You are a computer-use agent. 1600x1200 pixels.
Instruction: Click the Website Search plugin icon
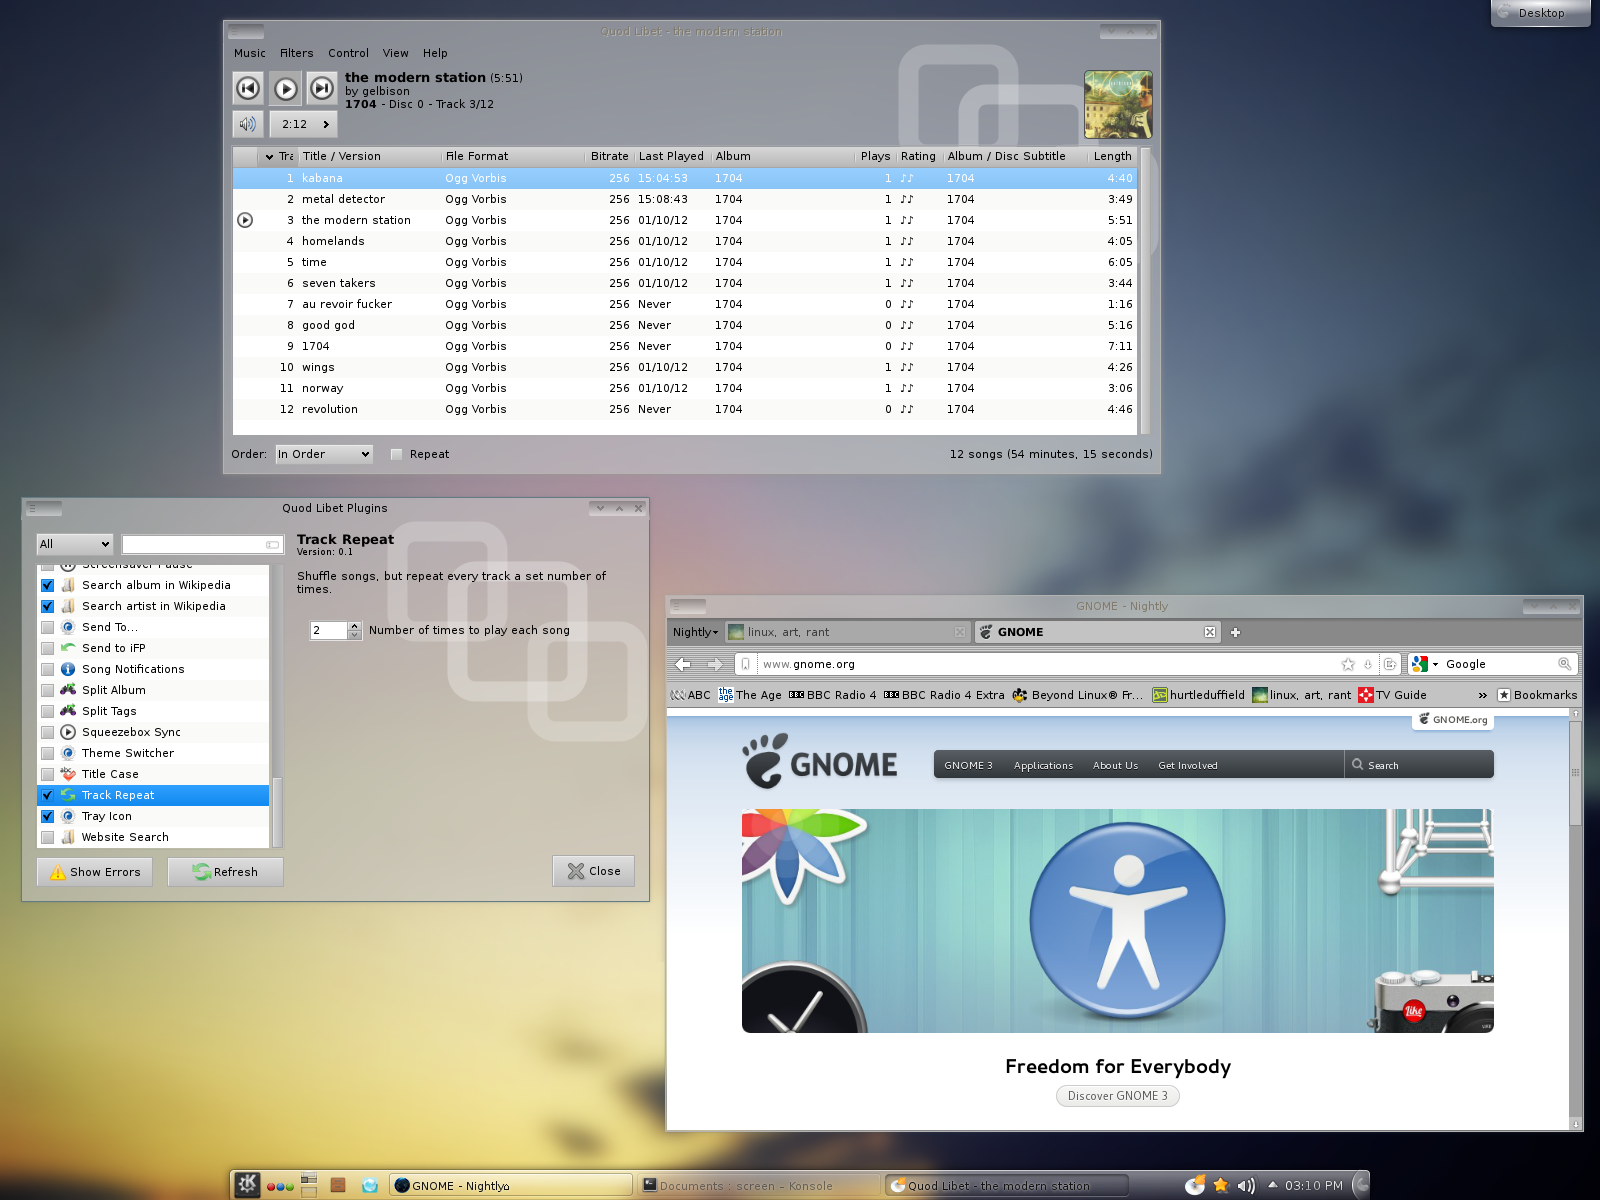tap(68, 837)
